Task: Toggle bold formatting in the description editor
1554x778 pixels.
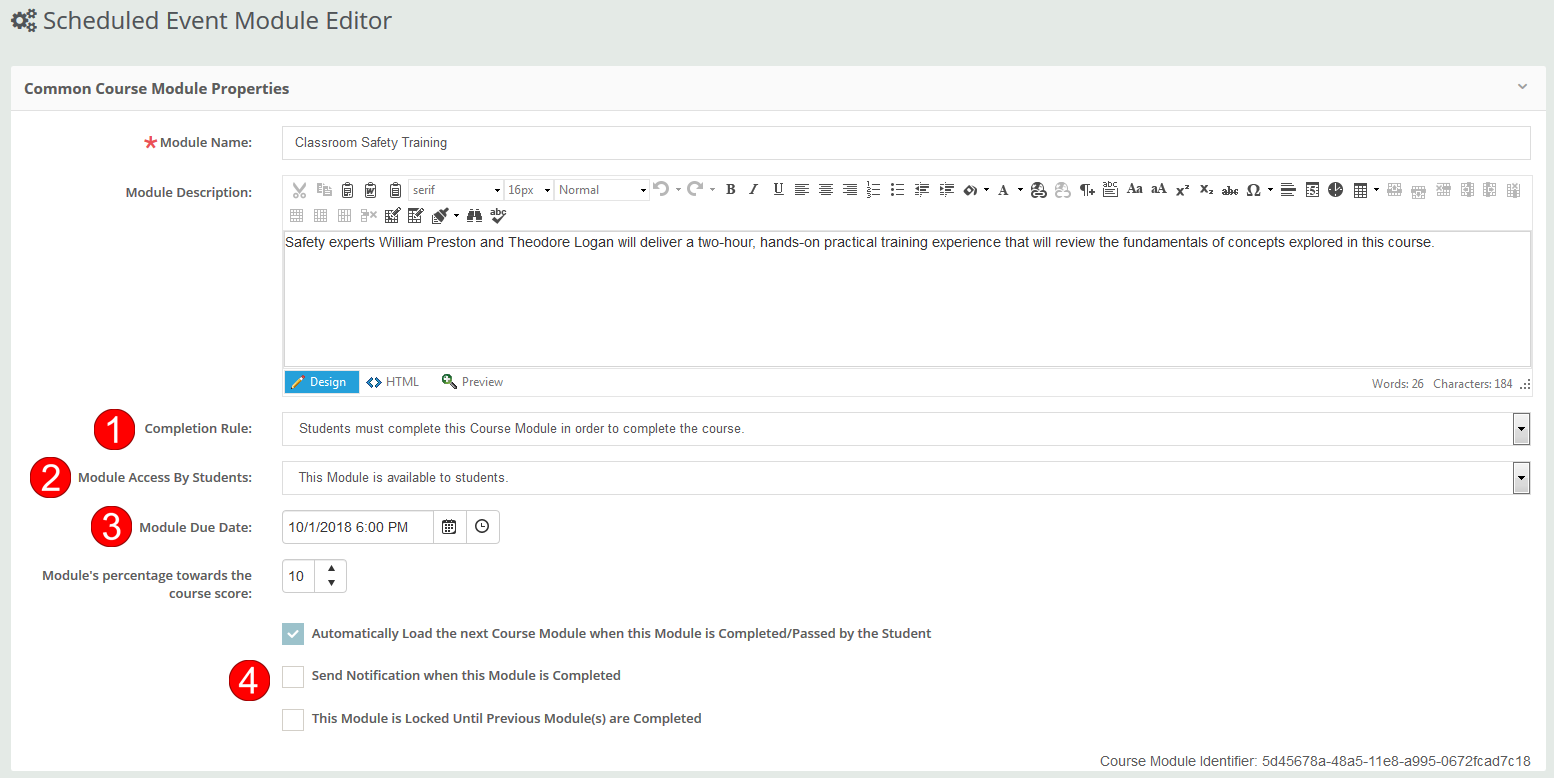Action: pyautogui.click(x=730, y=189)
